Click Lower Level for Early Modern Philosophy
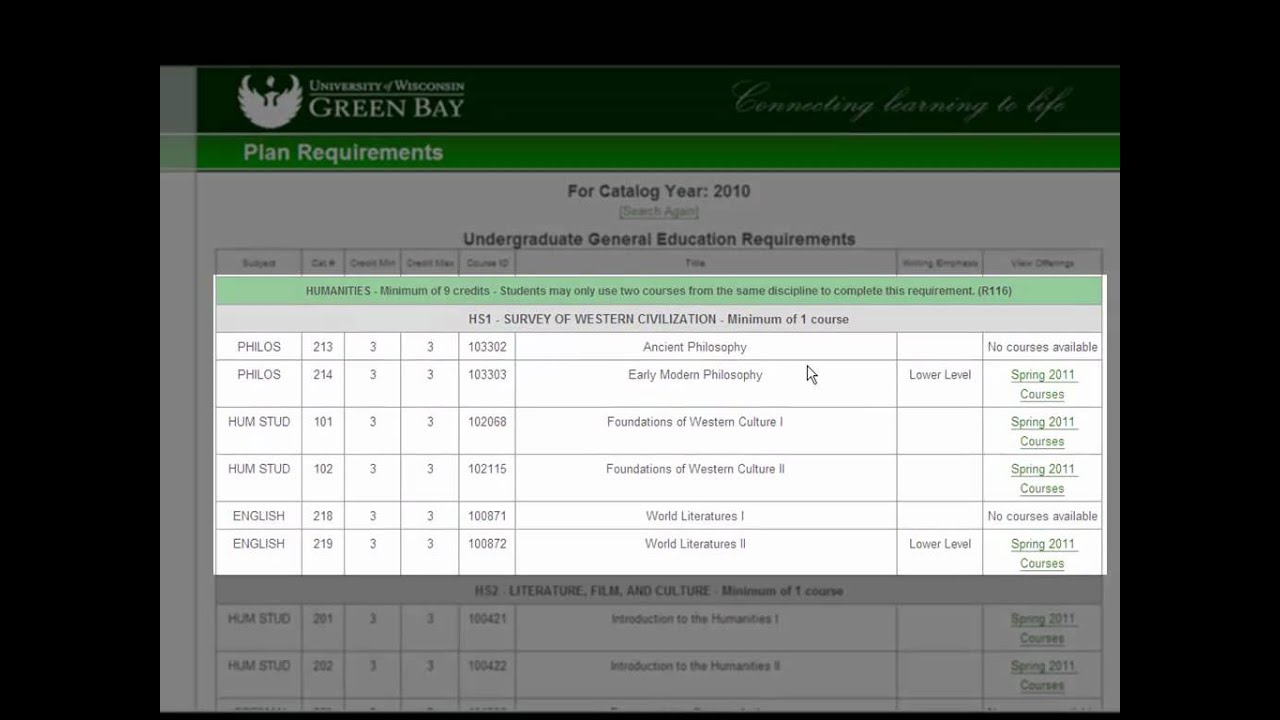The image size is (1280, 720). pyautogui.click(x=940, y=375)
